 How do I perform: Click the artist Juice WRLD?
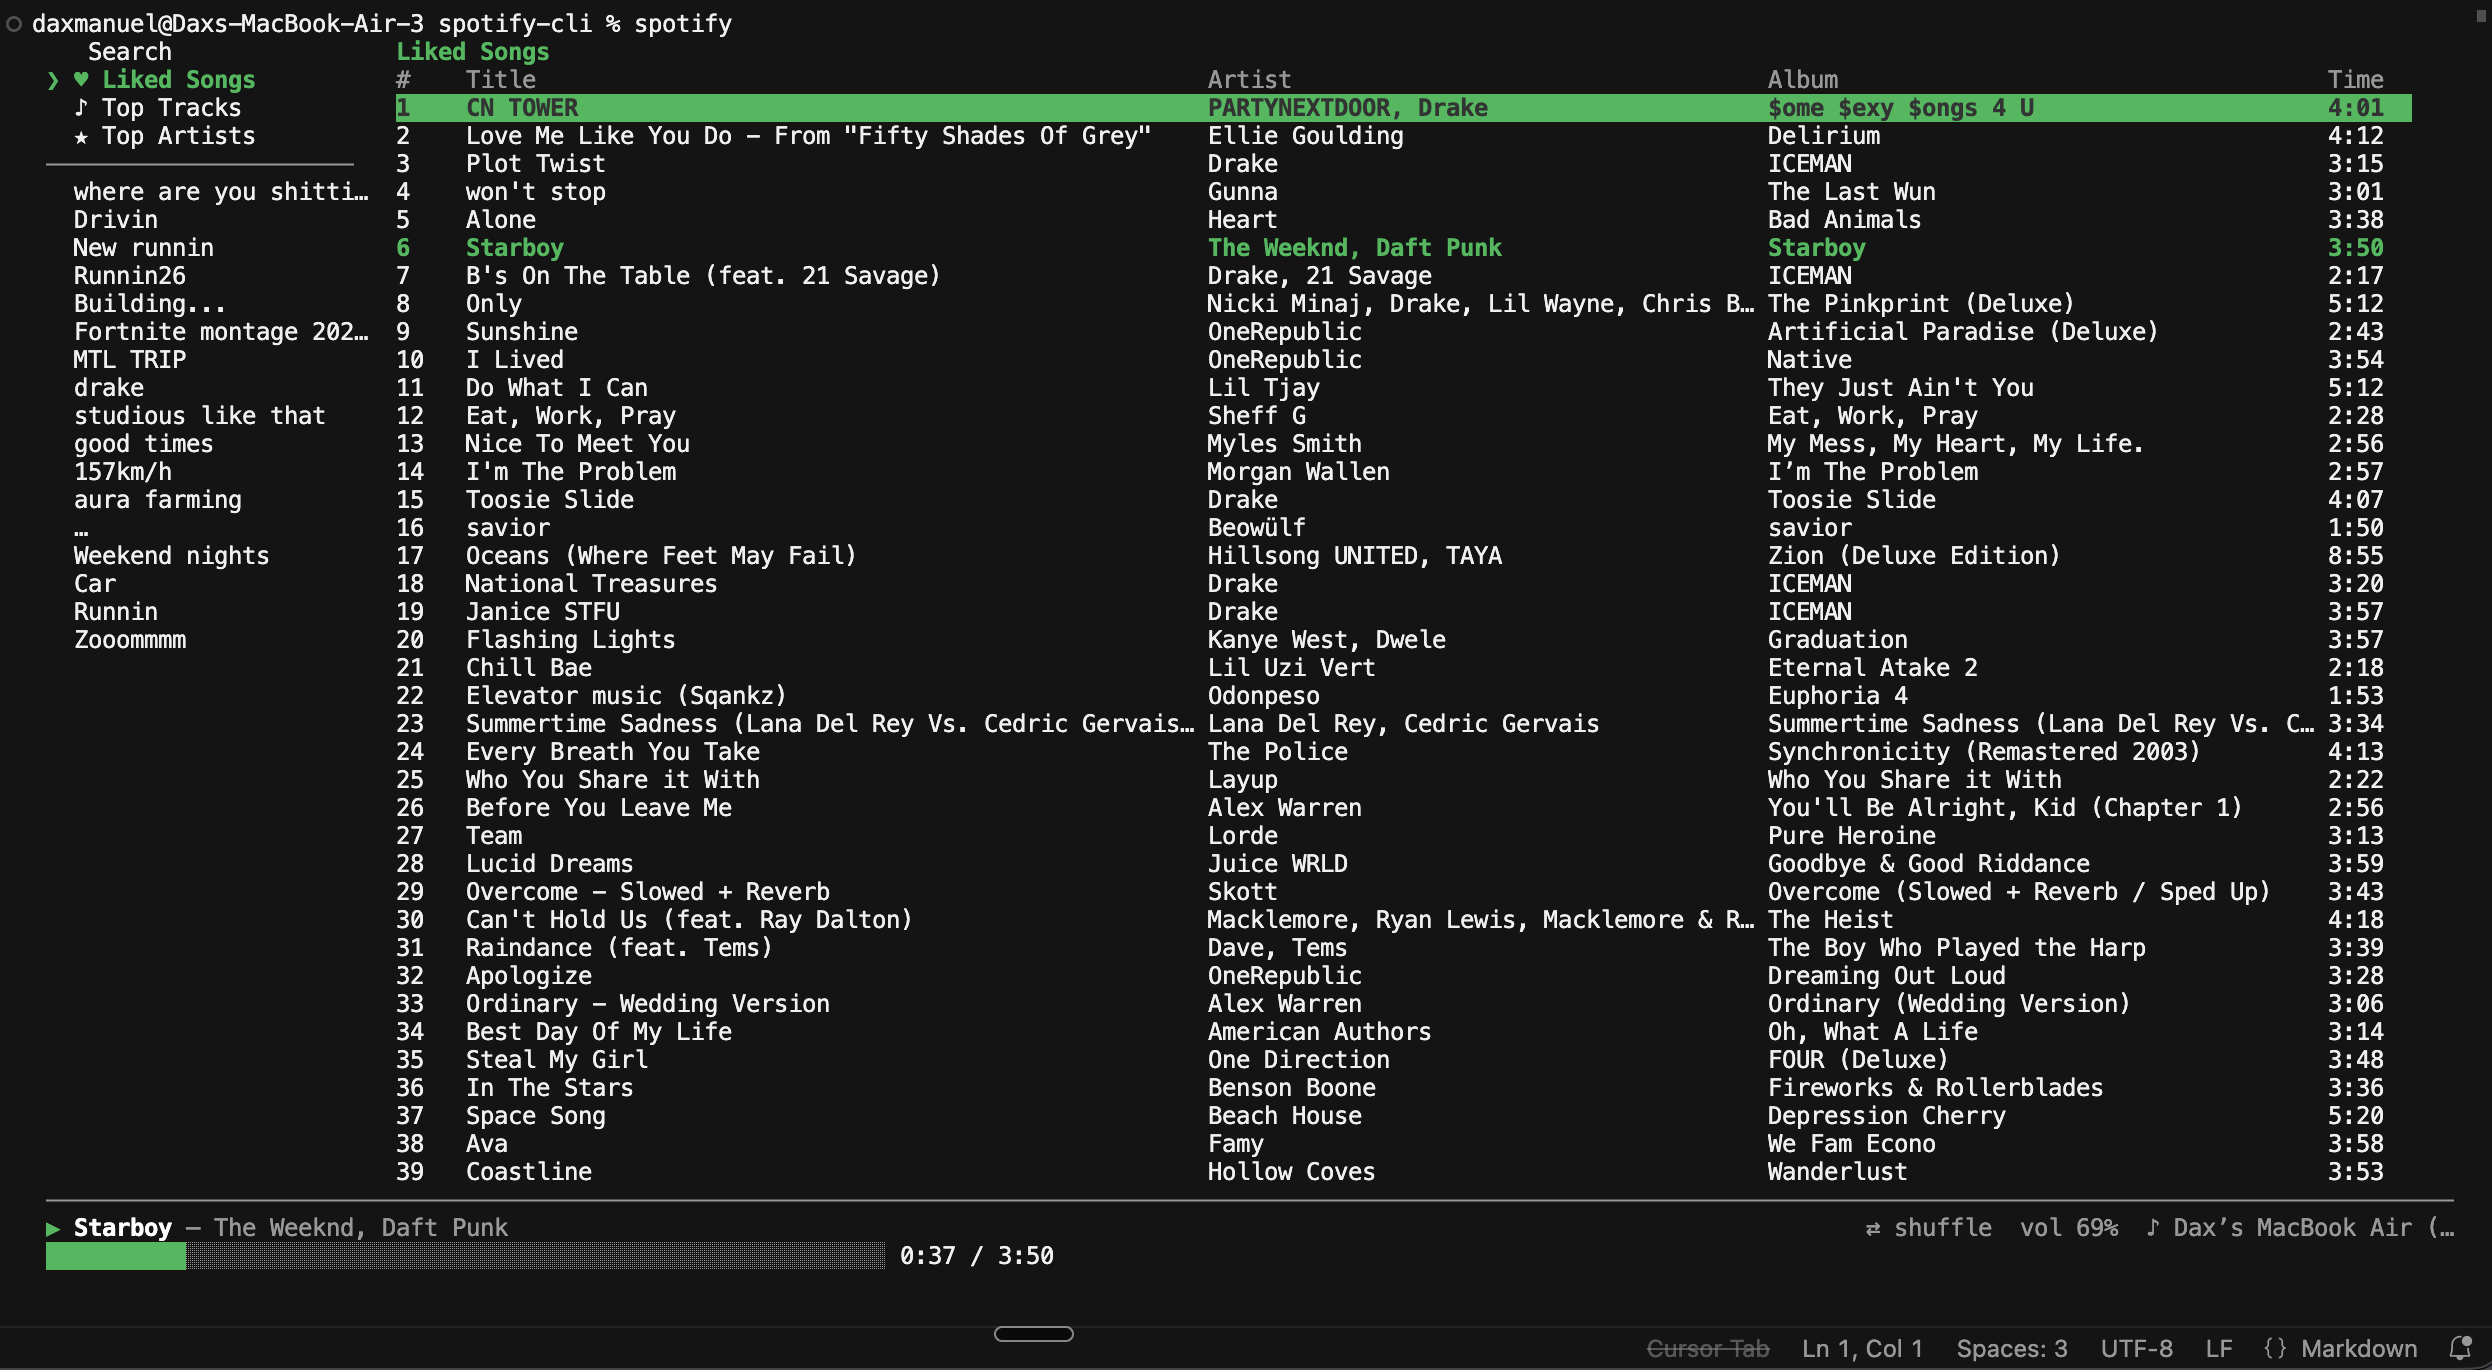1277,864
